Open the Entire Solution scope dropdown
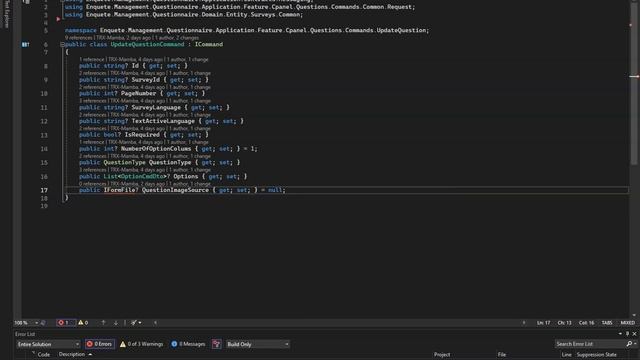 pos(48,344)
